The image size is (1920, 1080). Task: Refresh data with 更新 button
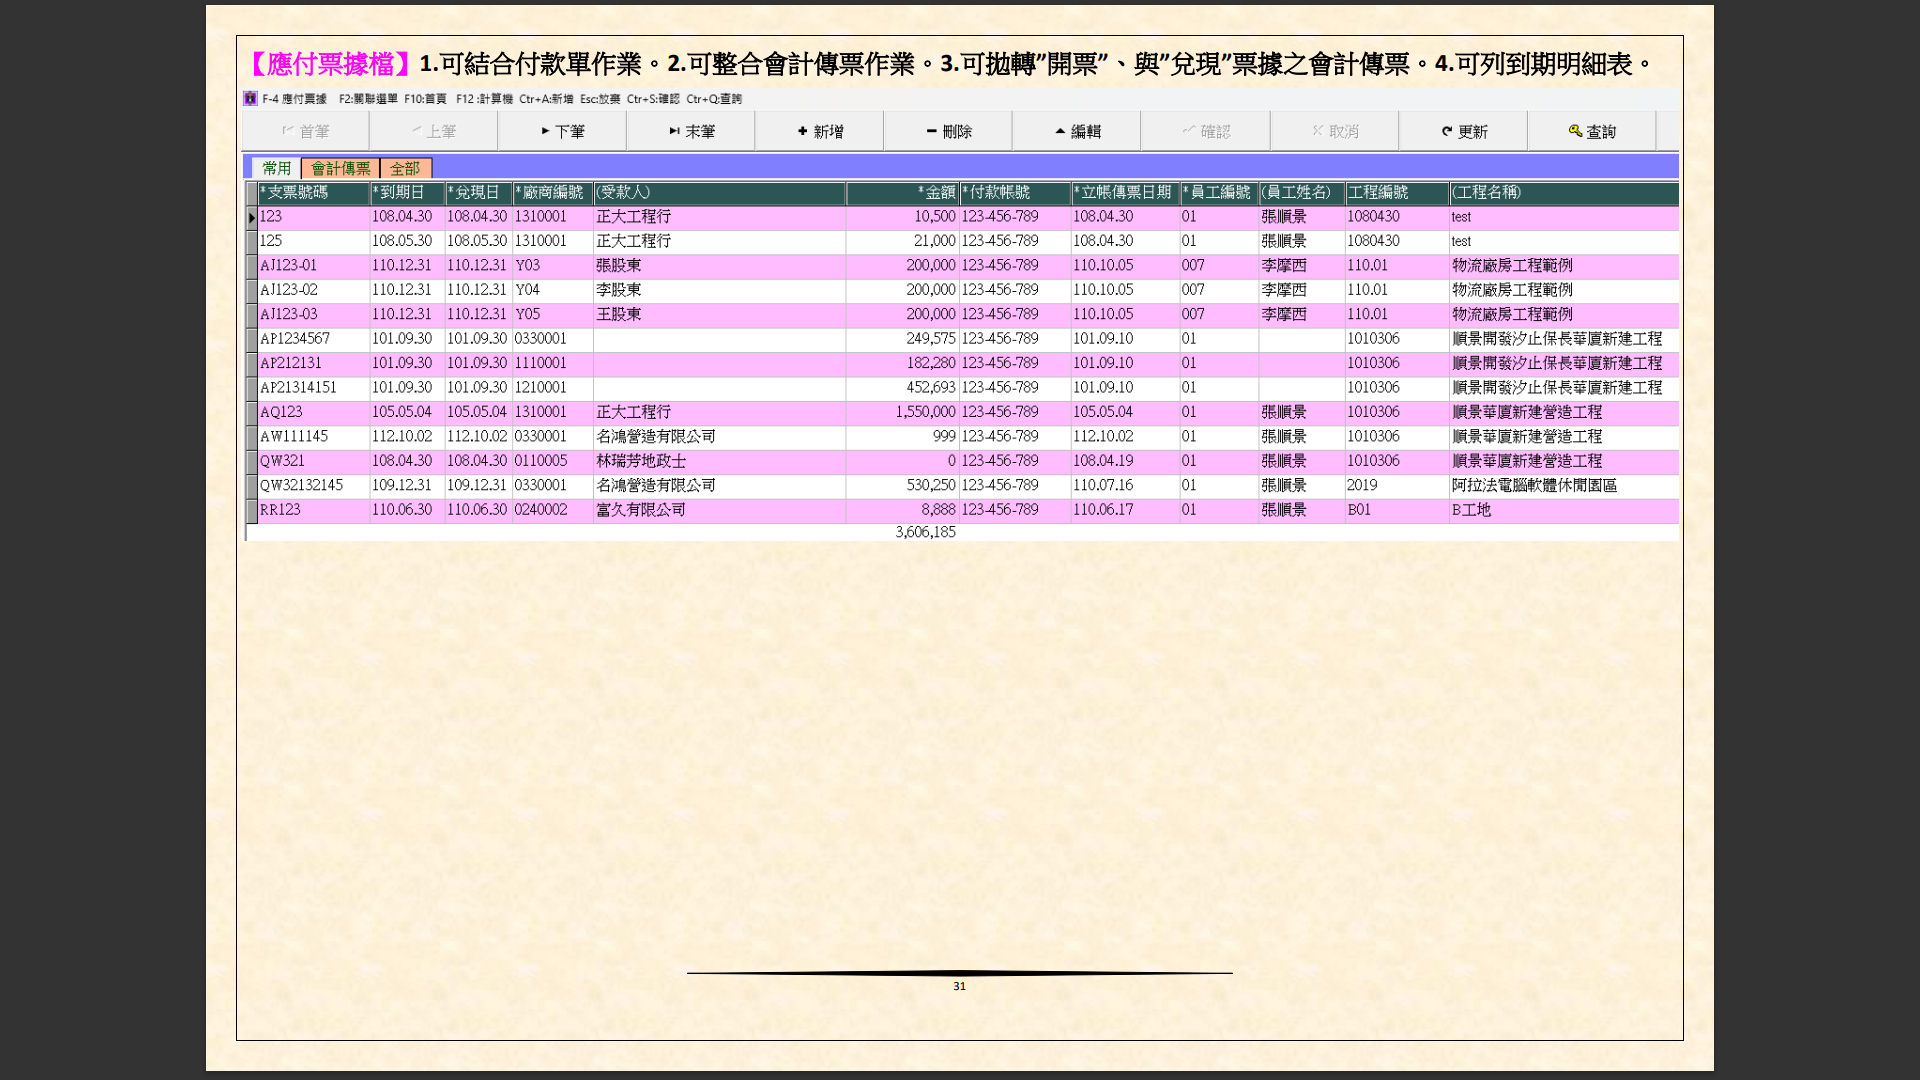[1463, 131]
